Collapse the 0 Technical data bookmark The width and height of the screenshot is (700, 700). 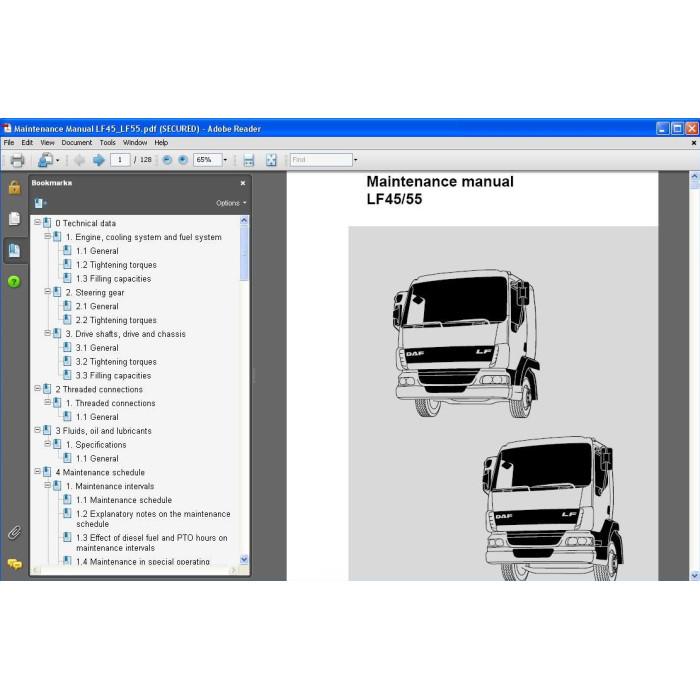click(x=38, y=222)
